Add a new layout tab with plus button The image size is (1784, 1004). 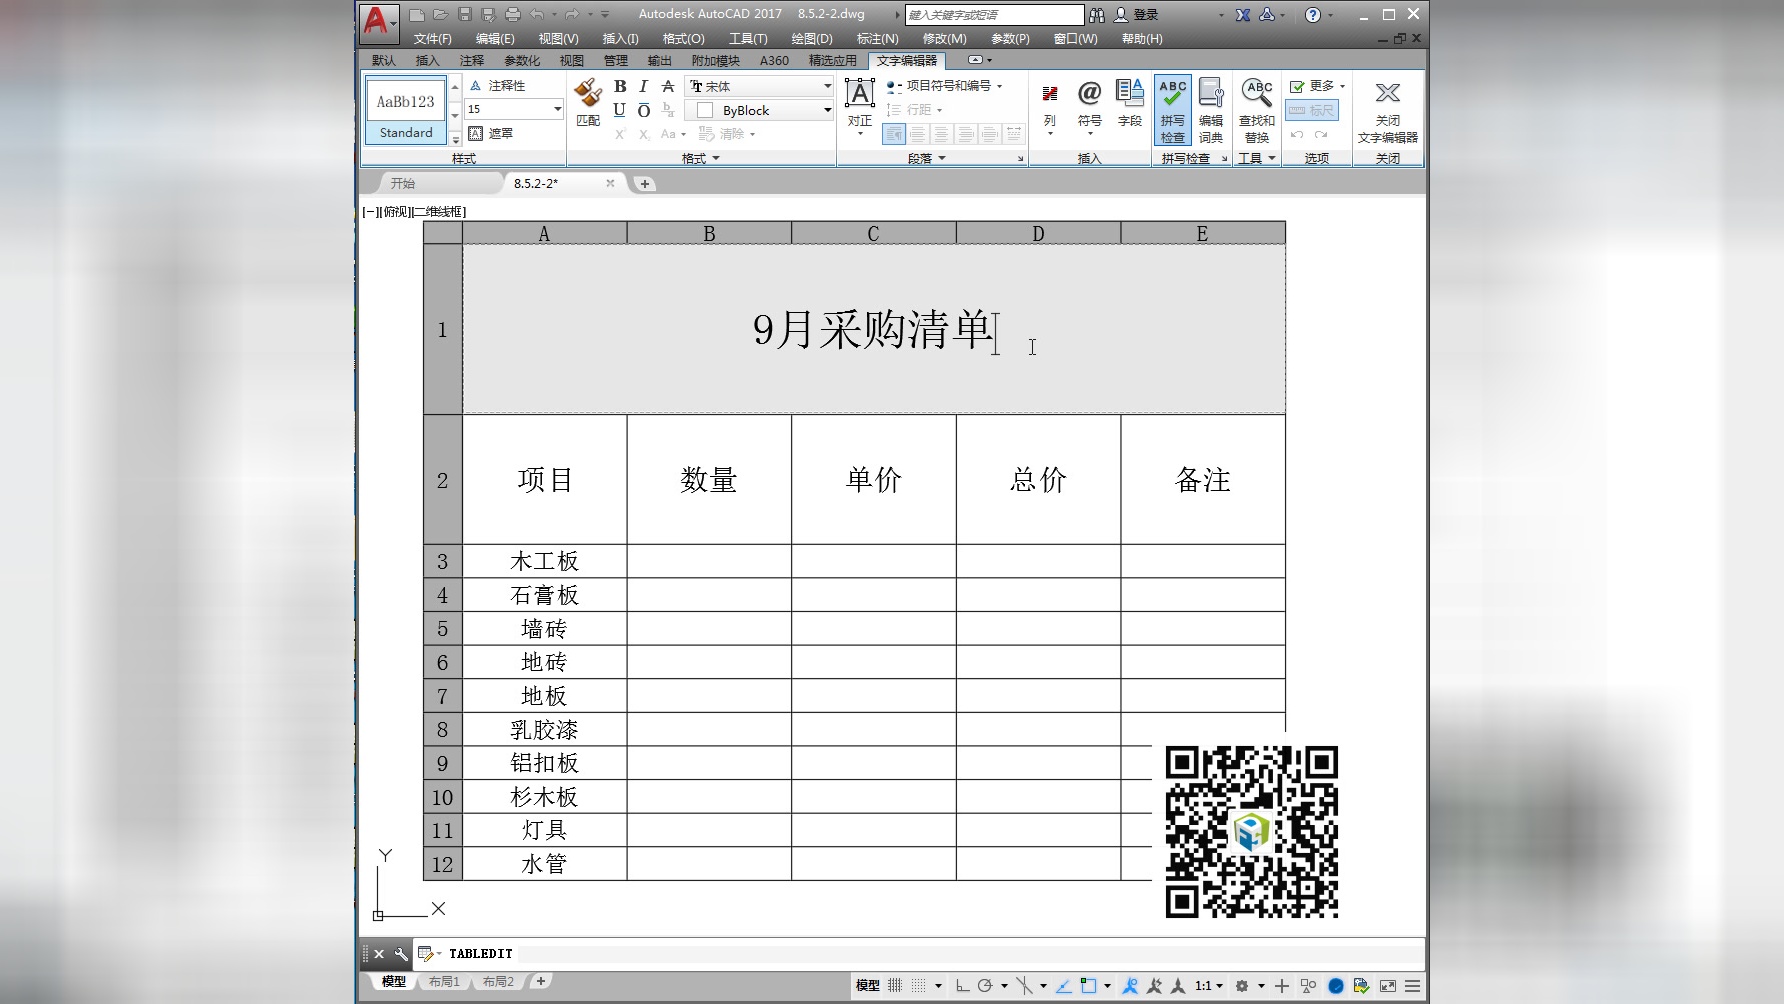[x=541, y=982]
